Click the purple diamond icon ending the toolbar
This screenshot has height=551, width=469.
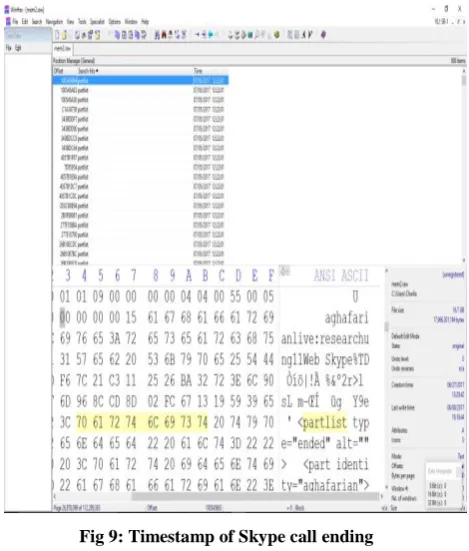pos(324,34)
